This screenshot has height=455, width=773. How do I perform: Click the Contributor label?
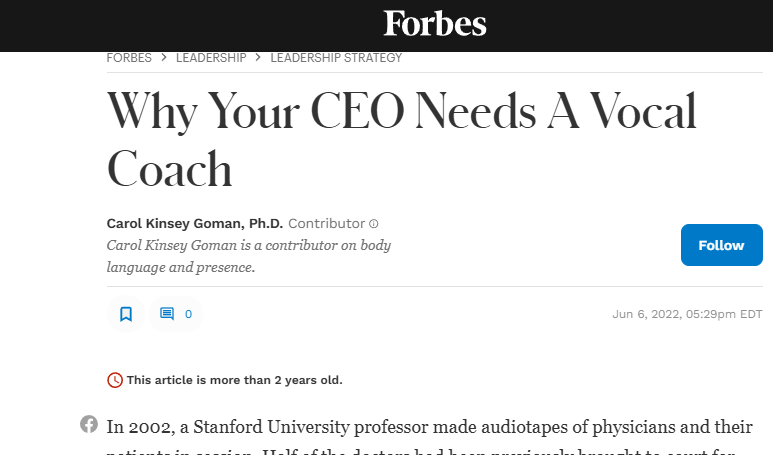[326, 223]
